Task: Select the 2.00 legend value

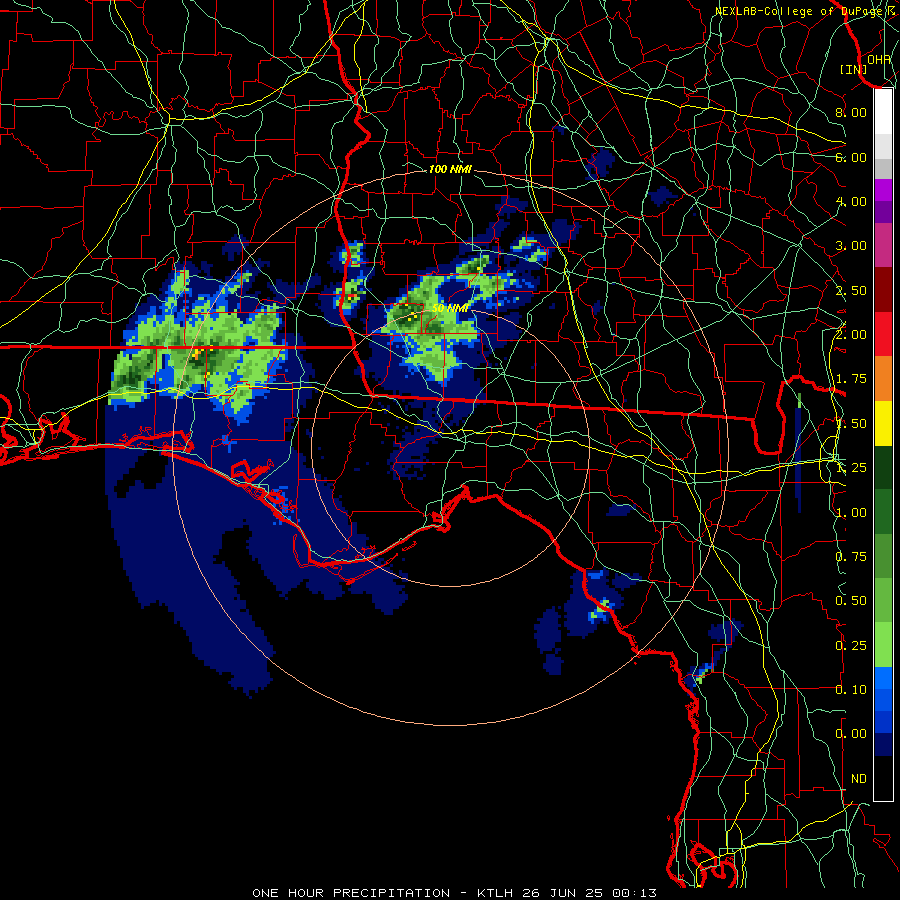Action: 851,335
